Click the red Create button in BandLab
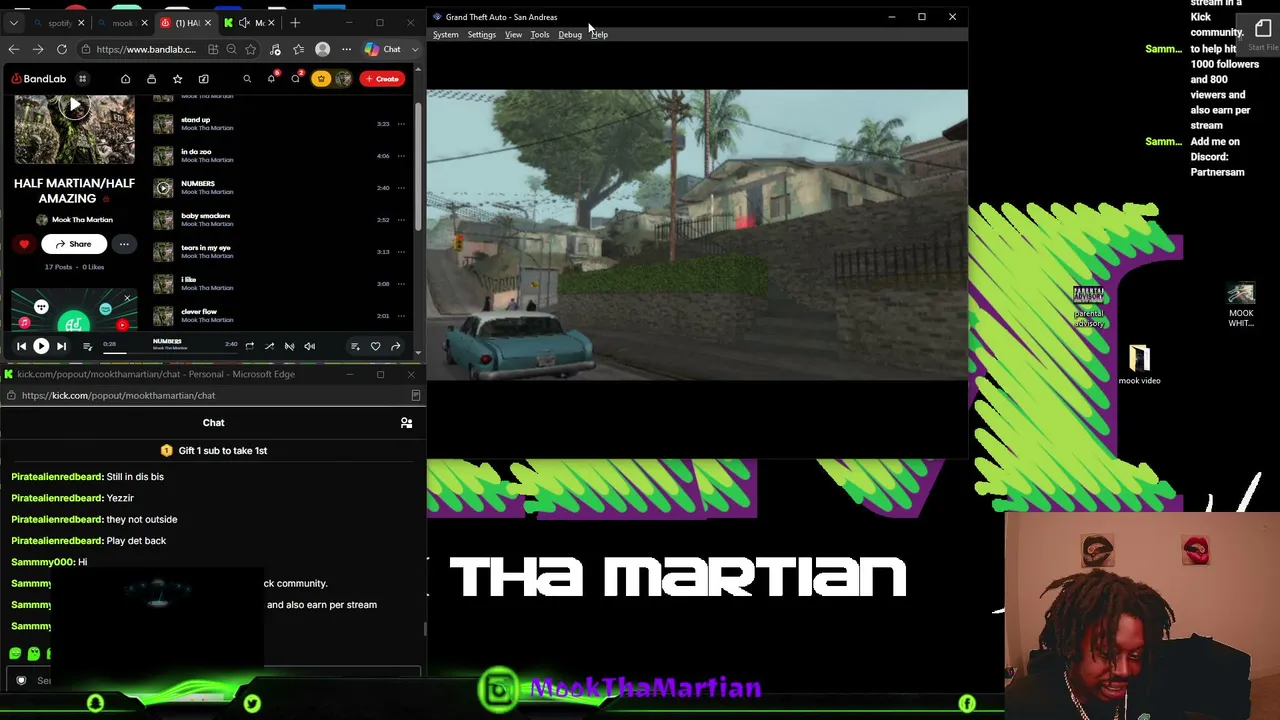 (383, 79)
